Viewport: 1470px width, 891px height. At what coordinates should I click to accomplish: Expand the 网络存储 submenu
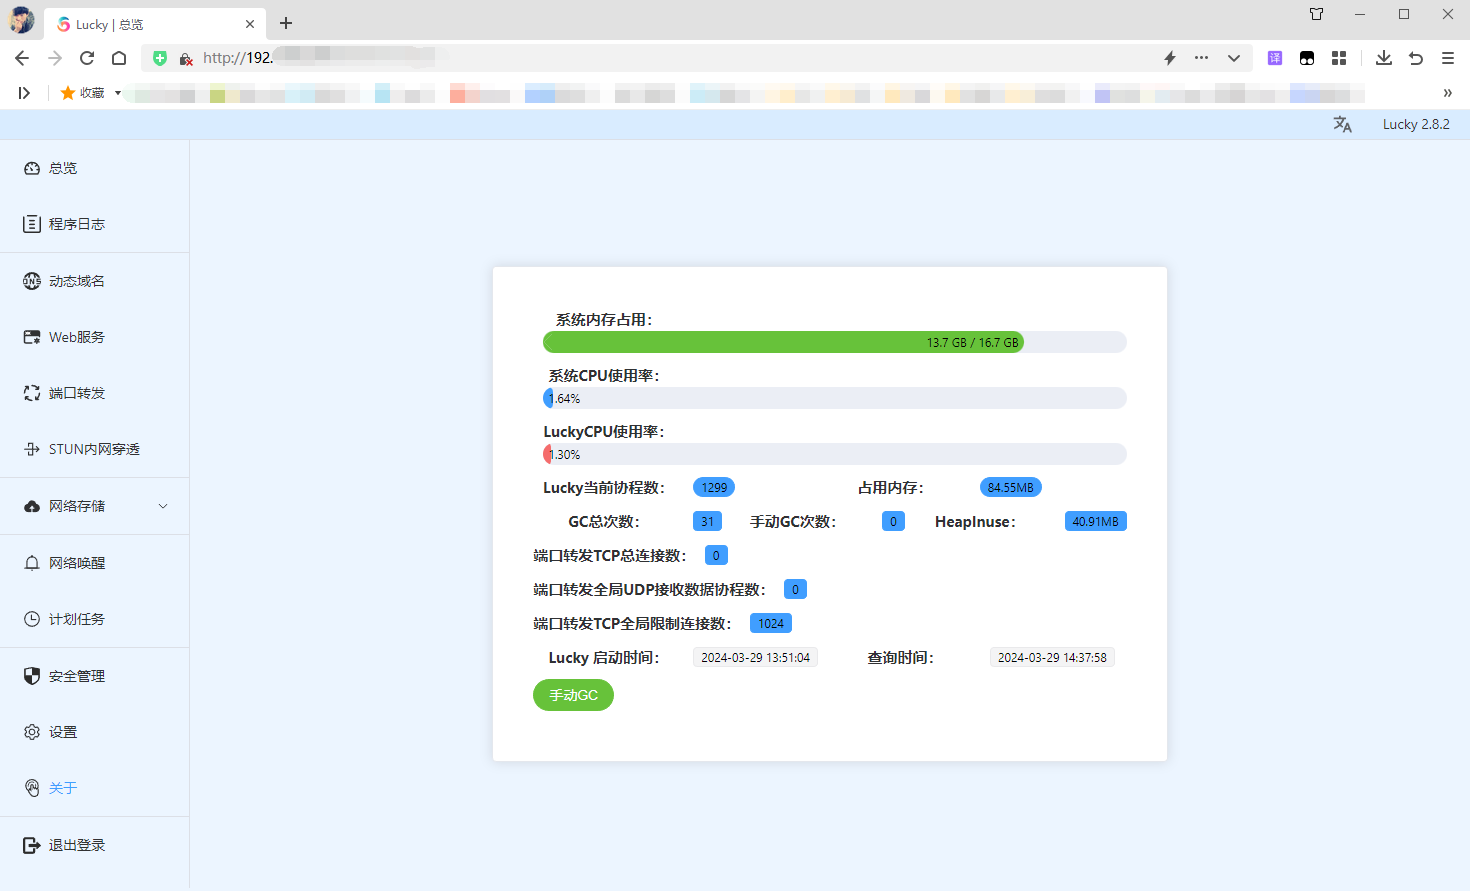[162, 506]
